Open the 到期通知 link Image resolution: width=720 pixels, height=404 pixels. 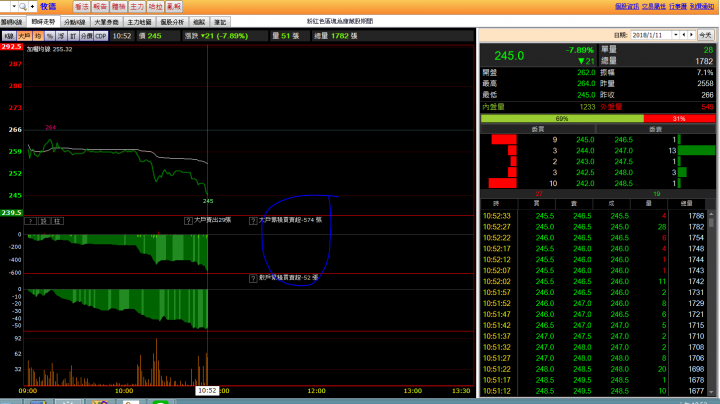702,6
